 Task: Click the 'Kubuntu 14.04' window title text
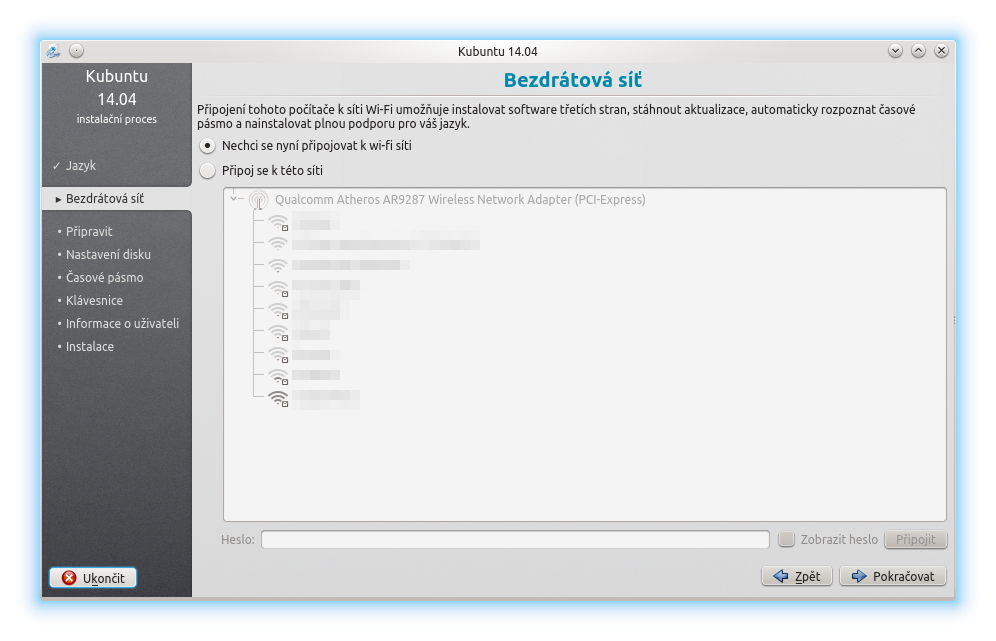click(497, 51)
